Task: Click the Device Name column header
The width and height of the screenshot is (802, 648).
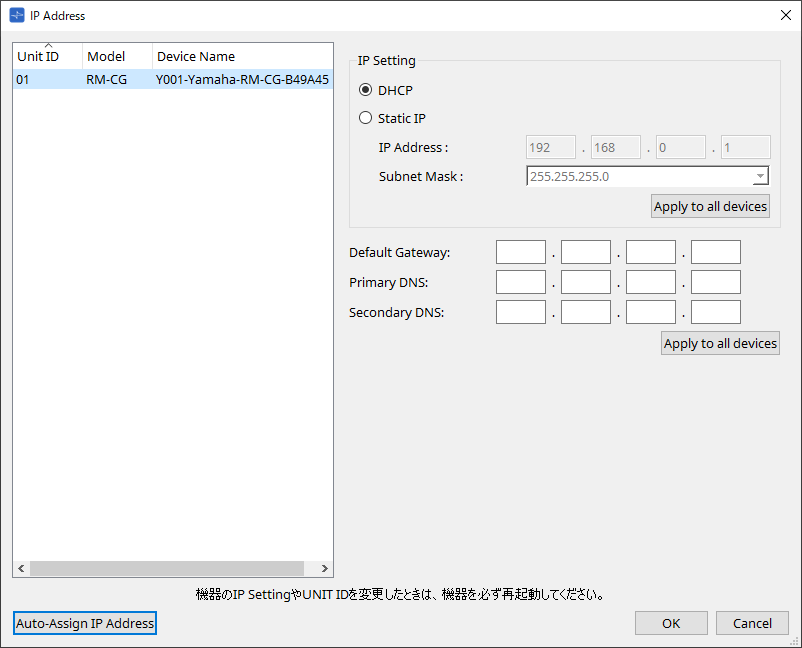Action: coord(240,57)
